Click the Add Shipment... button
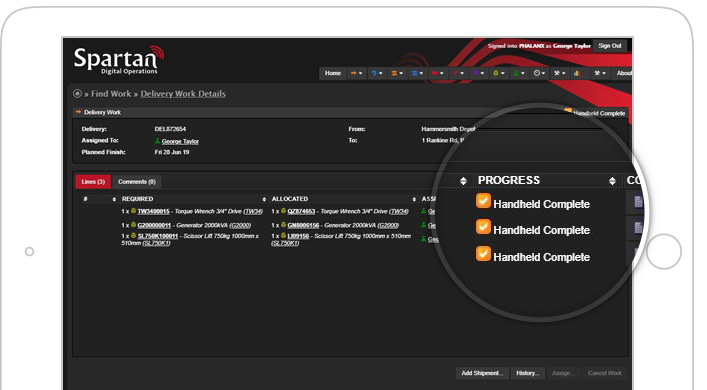The width and height of the screenshot is (707, 390). [482, 373]
